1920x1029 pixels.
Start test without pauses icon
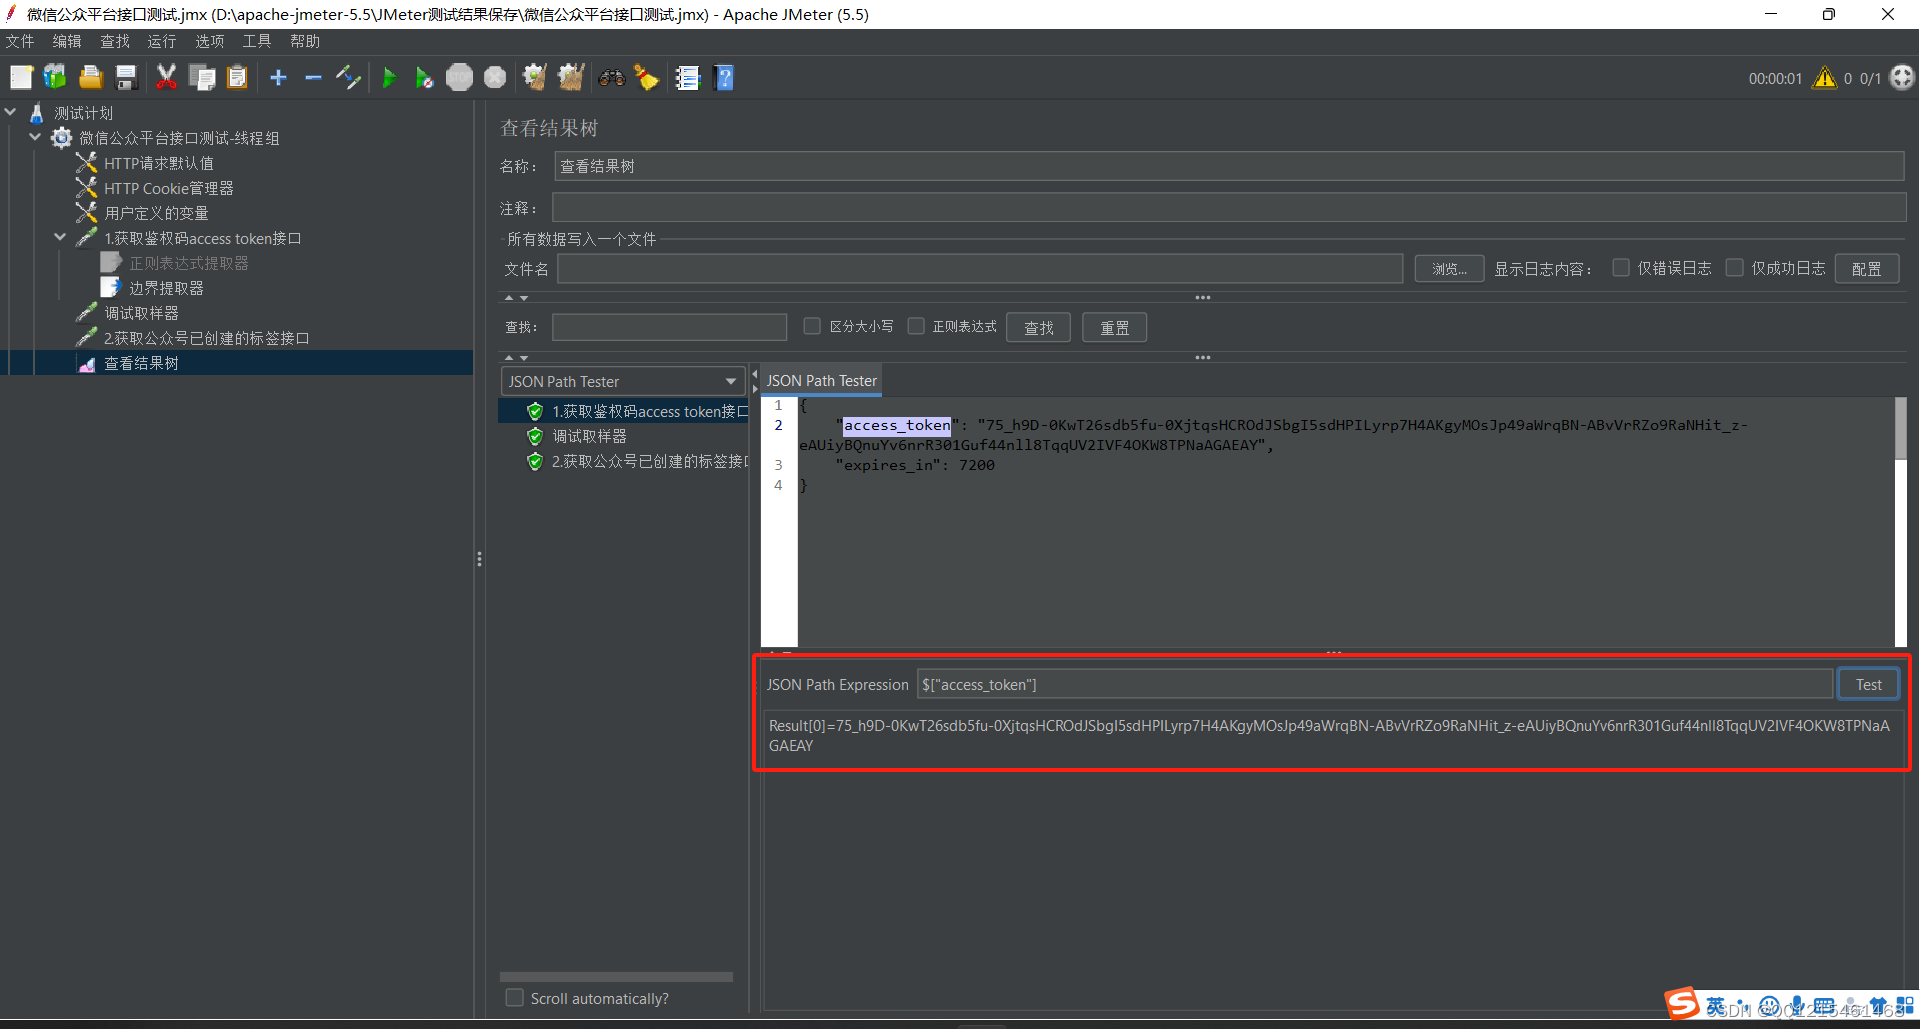click(424, 77)
